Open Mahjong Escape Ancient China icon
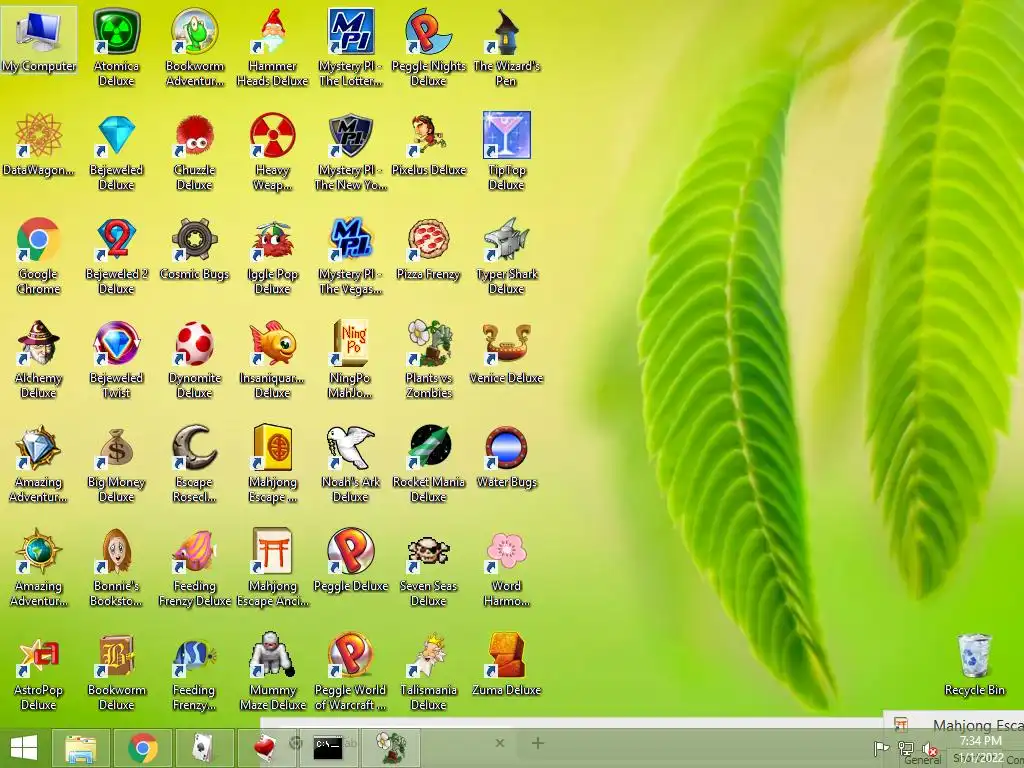 [272, 463]
